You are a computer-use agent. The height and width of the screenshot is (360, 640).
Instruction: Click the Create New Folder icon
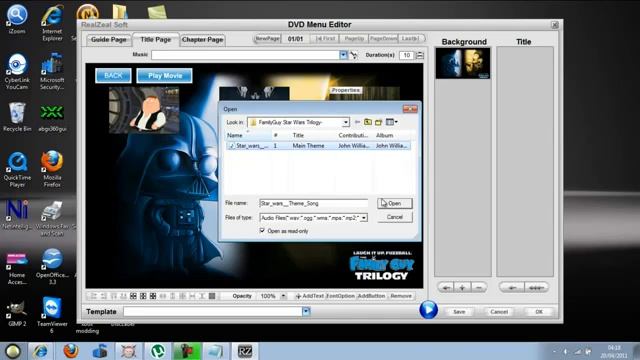click(x=379, y=122)
